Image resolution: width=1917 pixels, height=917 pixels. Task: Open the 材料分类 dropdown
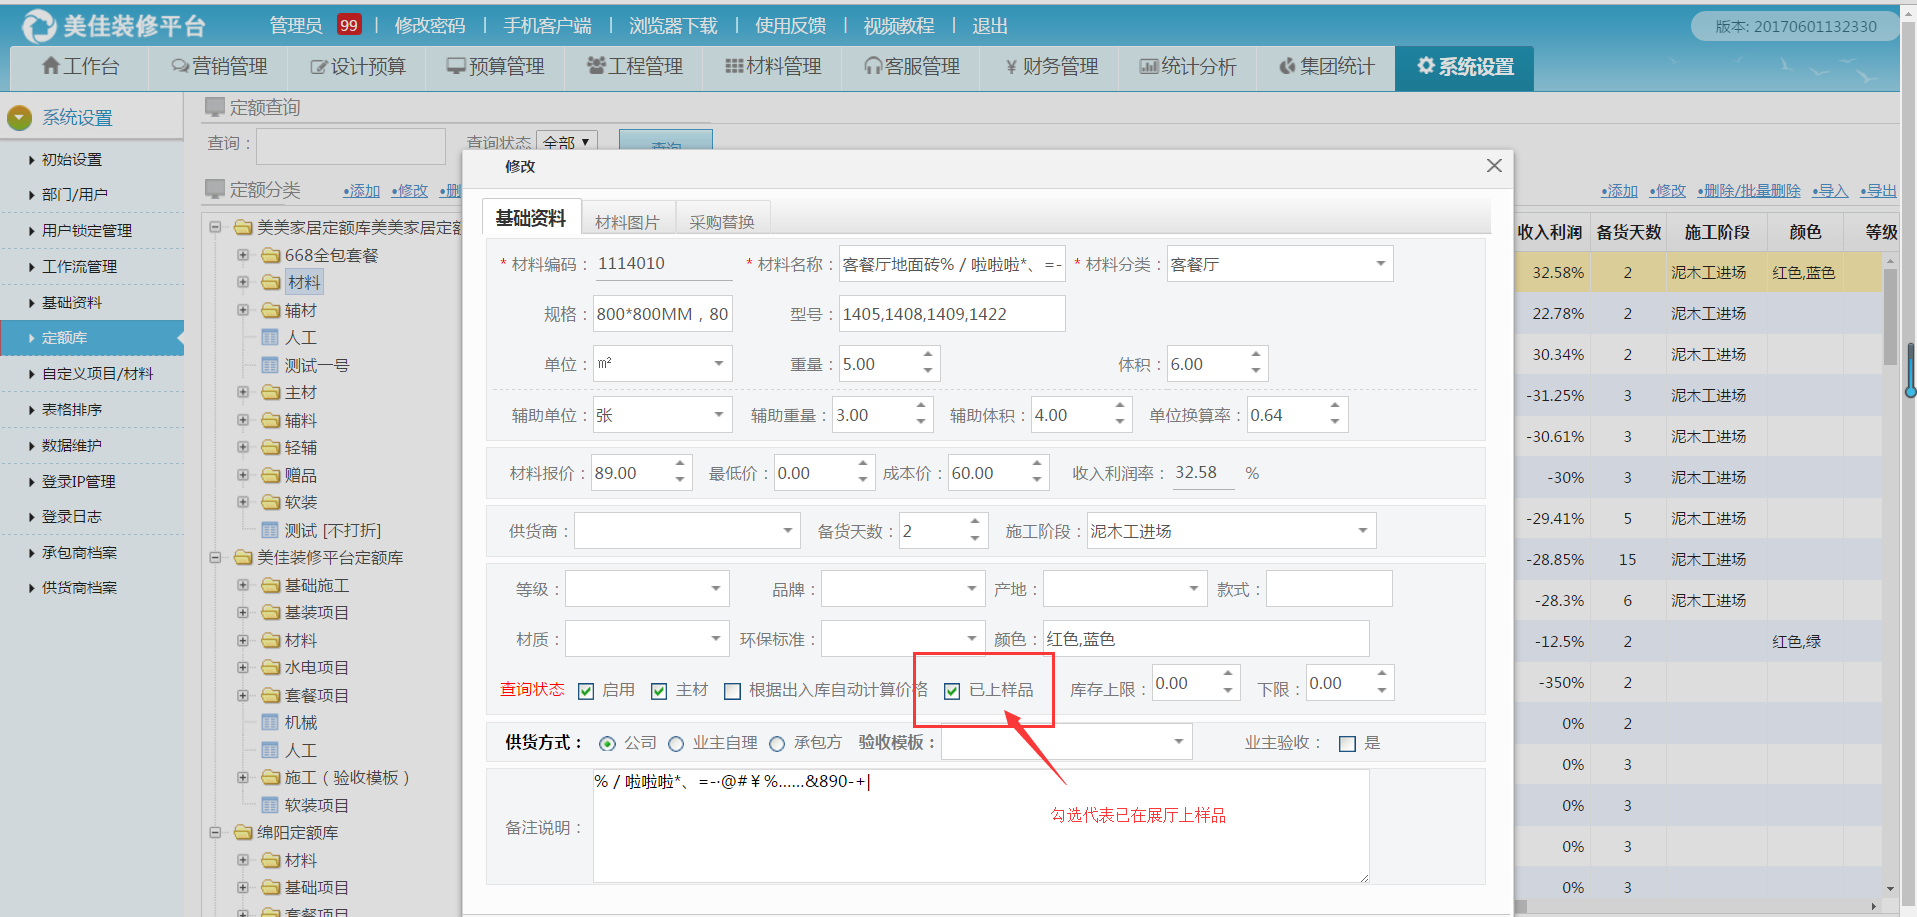coord(1380,264)
